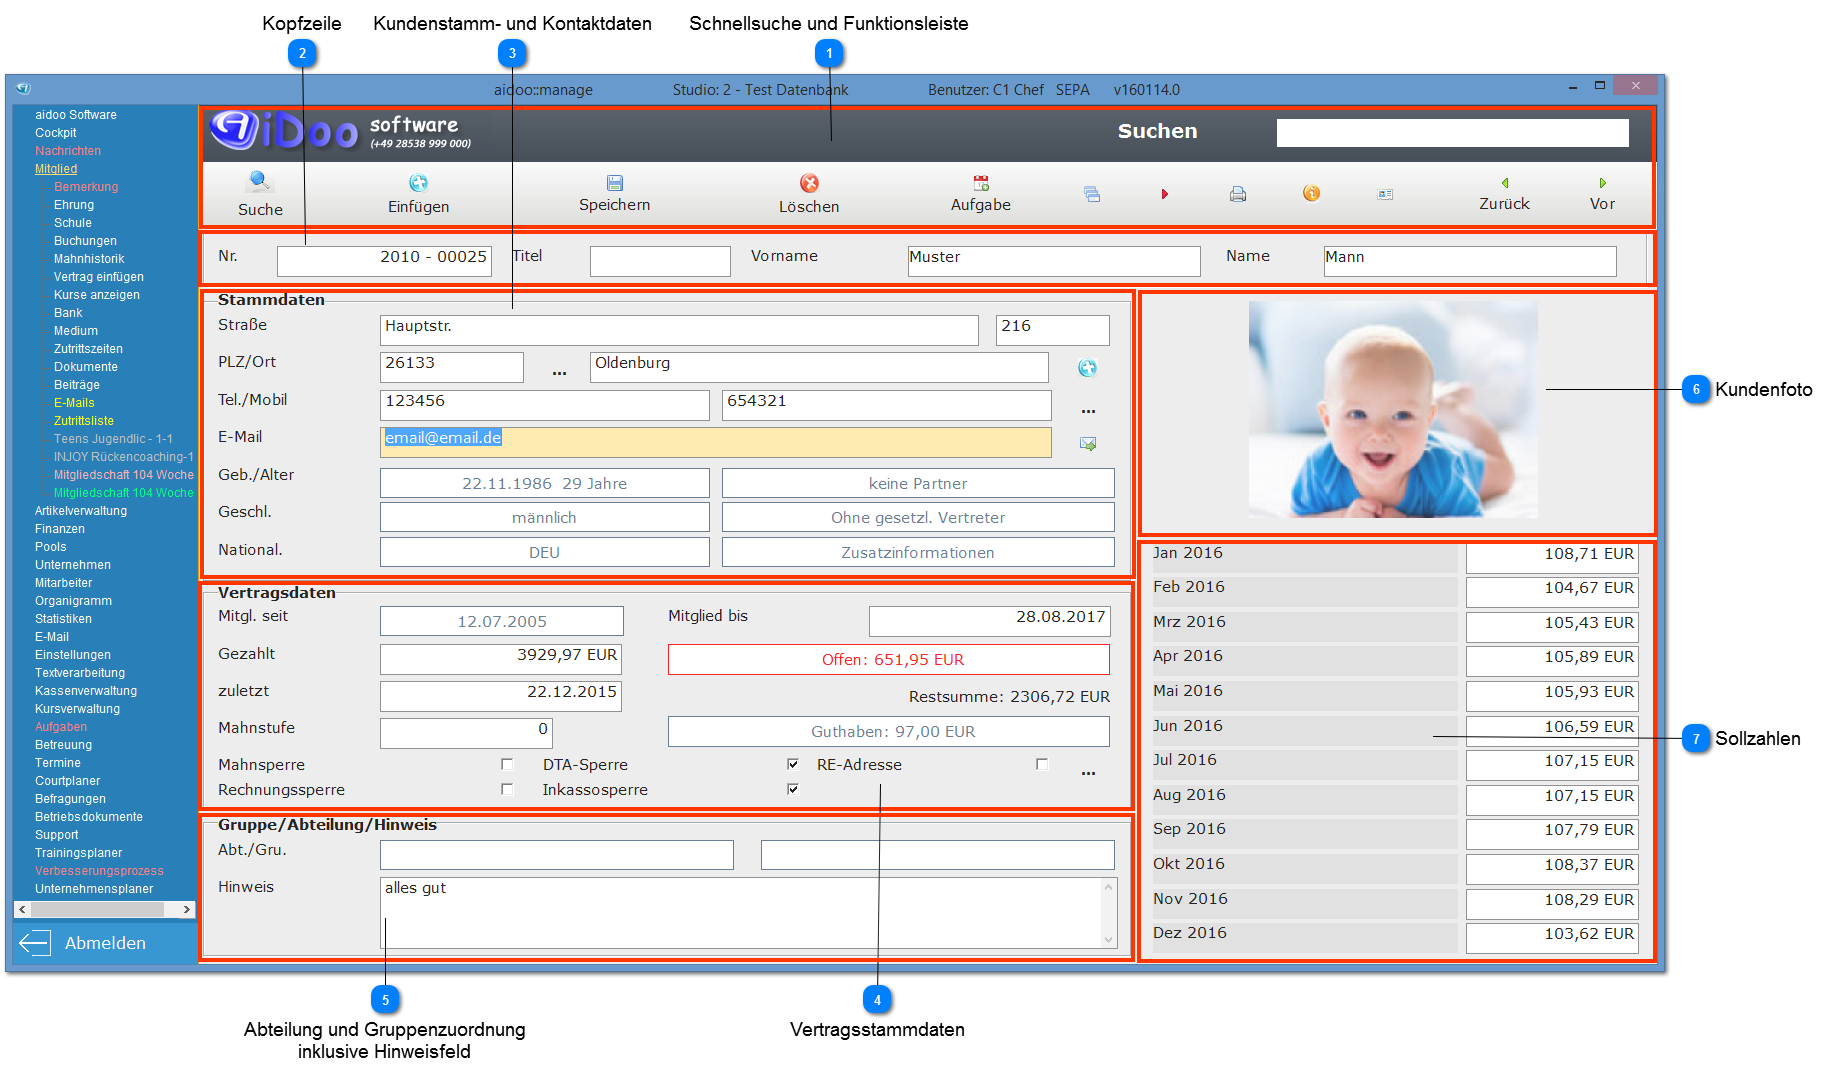Open Zusatzinformationen button

click(x=918, y=552)
